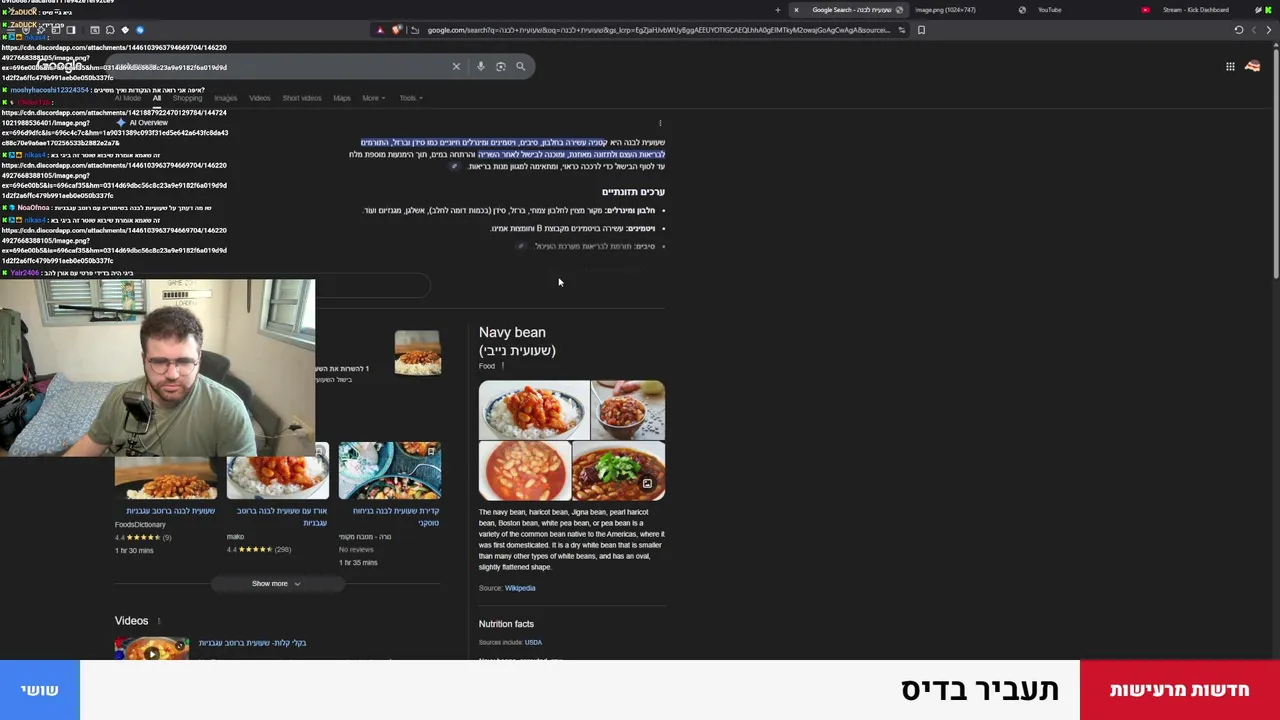Select Short videos search tab
Viewport: 1280px width, 720px height.
302,98
